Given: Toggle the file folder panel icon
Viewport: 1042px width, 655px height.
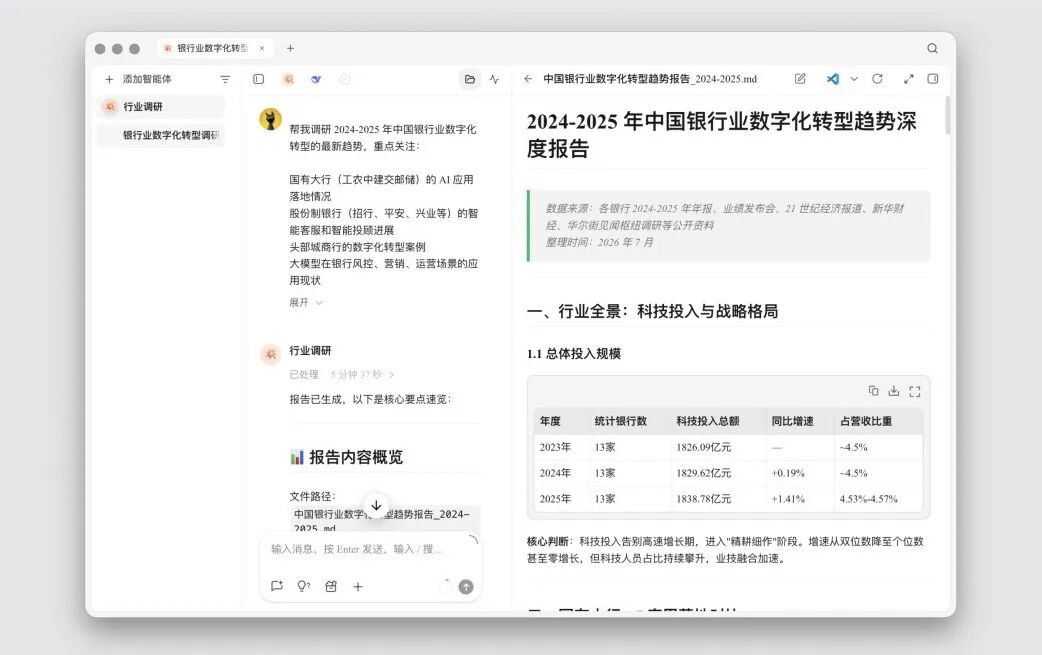Looking at the screenshot, I should pyautogui.click(x=470, y=79).
